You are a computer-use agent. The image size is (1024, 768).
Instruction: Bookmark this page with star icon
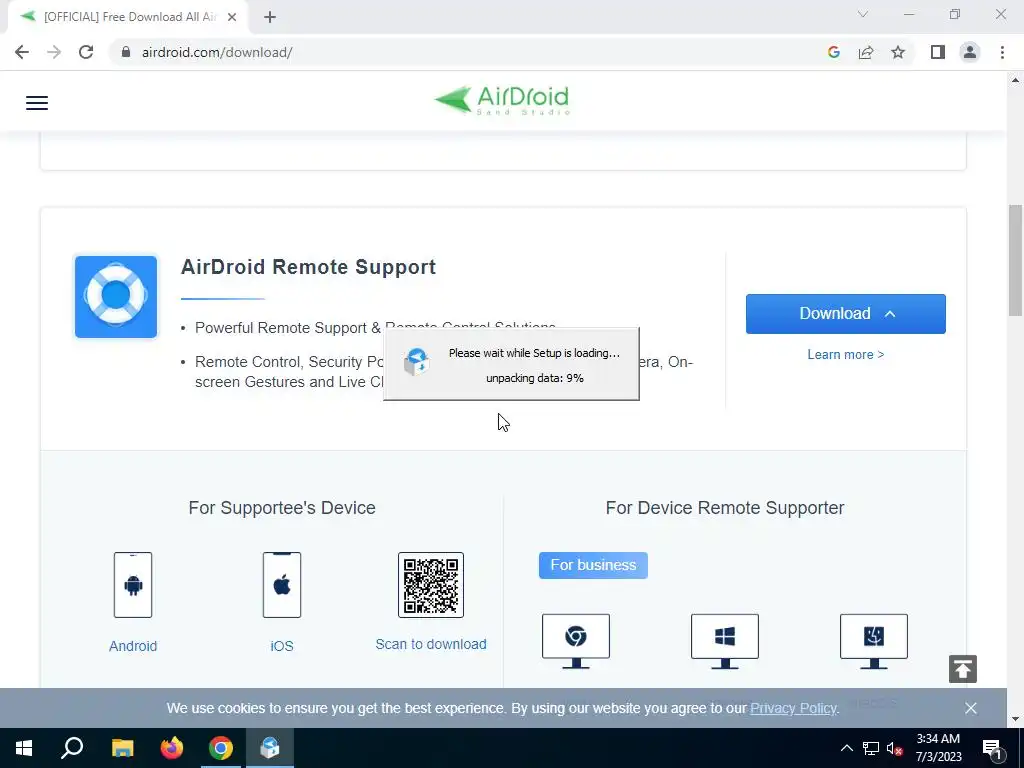coord(898,52)
